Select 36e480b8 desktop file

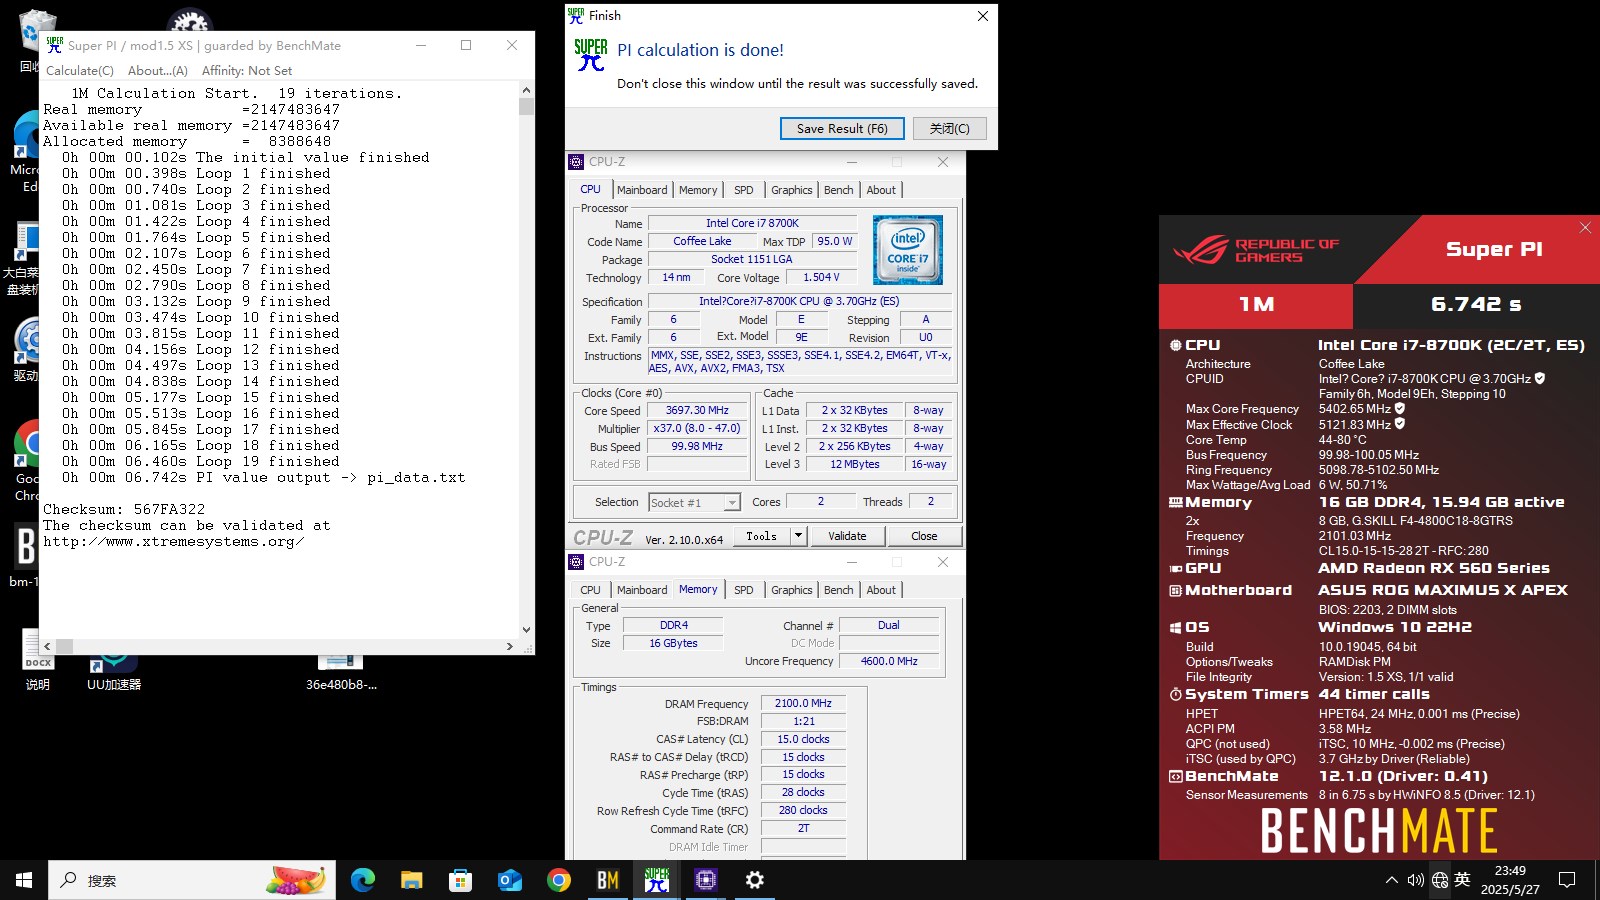point(341,672)
